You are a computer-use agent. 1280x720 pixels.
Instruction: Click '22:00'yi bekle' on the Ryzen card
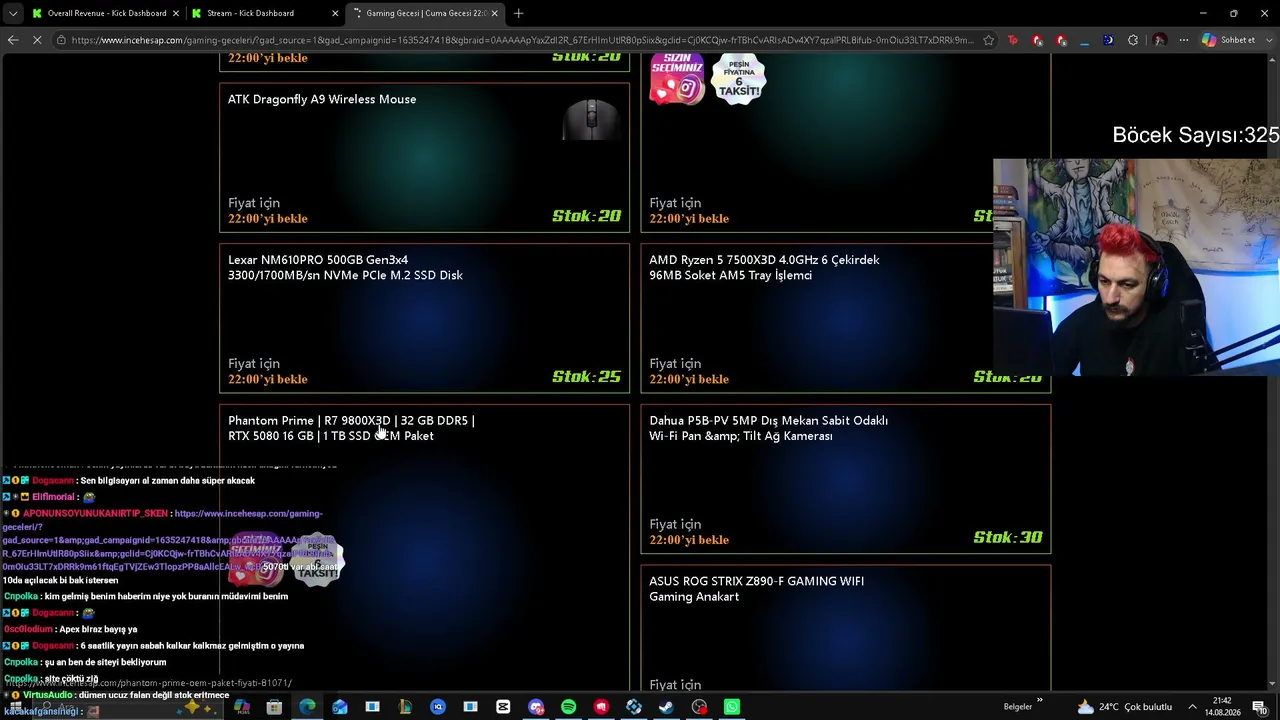(x=688, y=379)
